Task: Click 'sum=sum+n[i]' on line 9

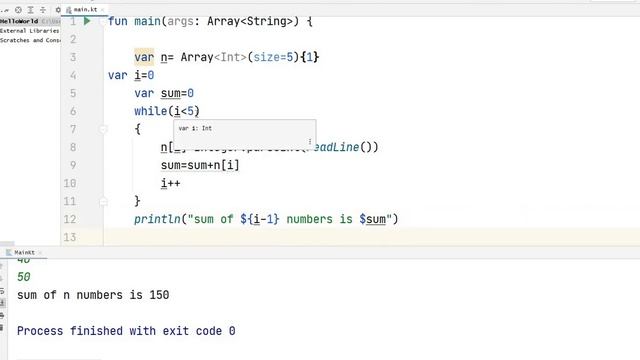Action: tap(200, 165)
